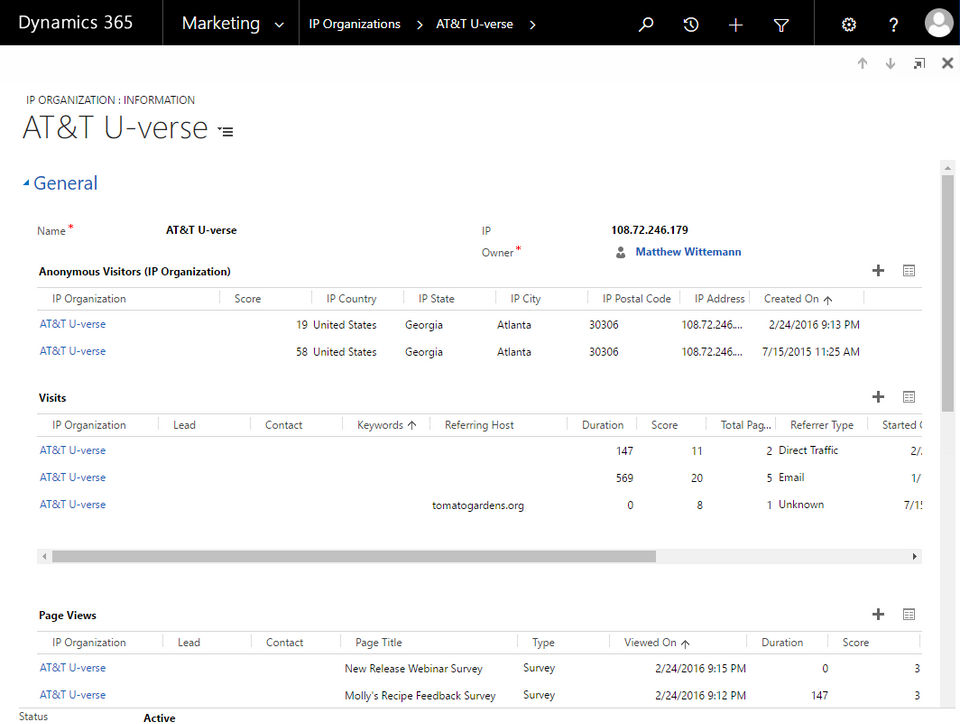Viewport: 960px width, 724px height.
Task: Open the help question mark icon
Action: pyautogui.click(x=893, y=24)
